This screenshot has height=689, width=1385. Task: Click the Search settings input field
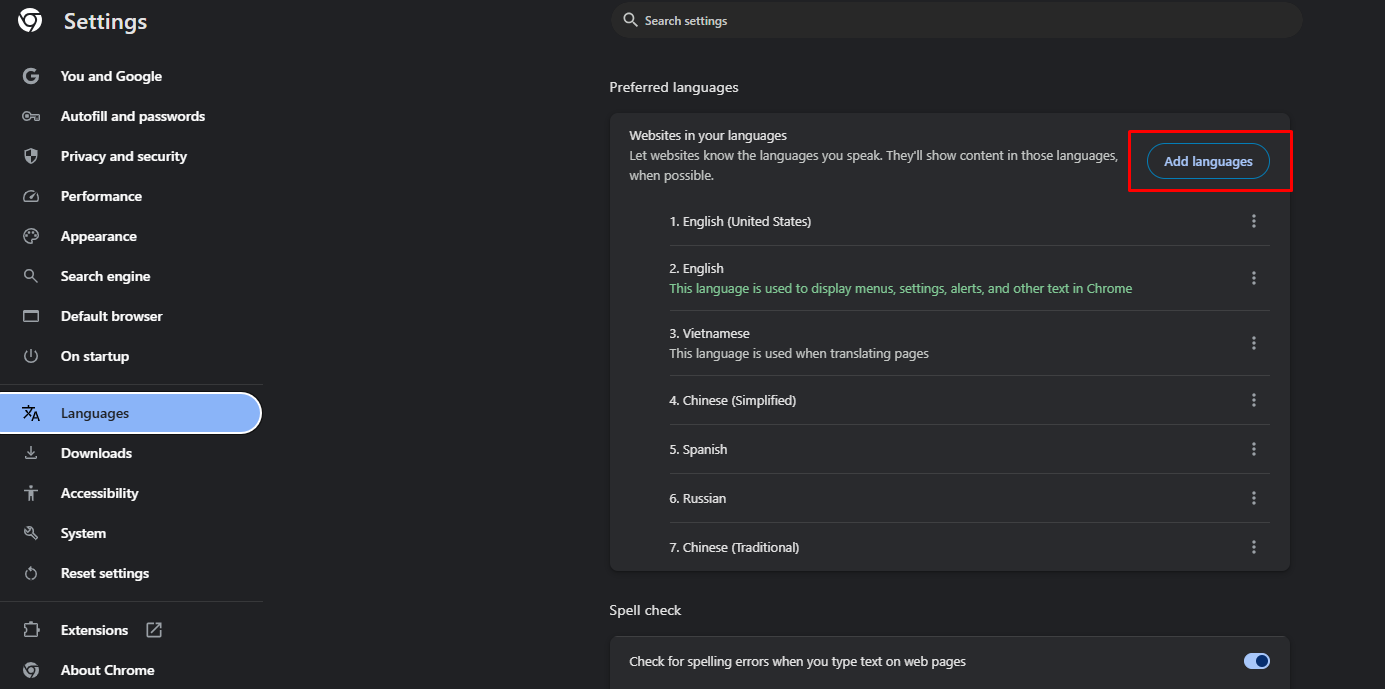tap(956, 20)
